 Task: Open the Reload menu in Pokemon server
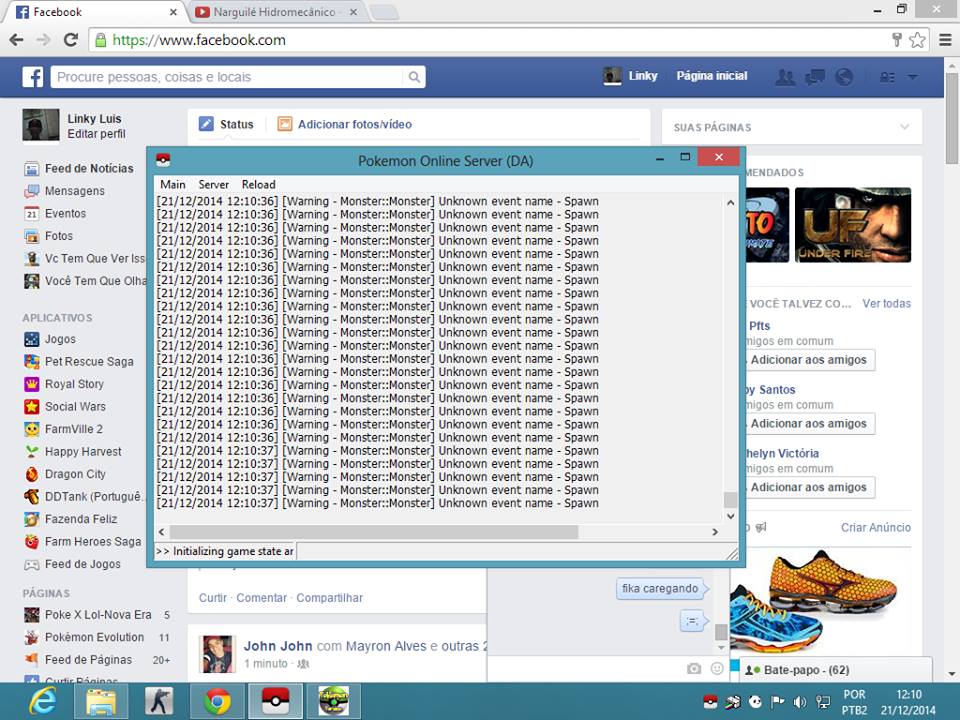tap(258, 184)
